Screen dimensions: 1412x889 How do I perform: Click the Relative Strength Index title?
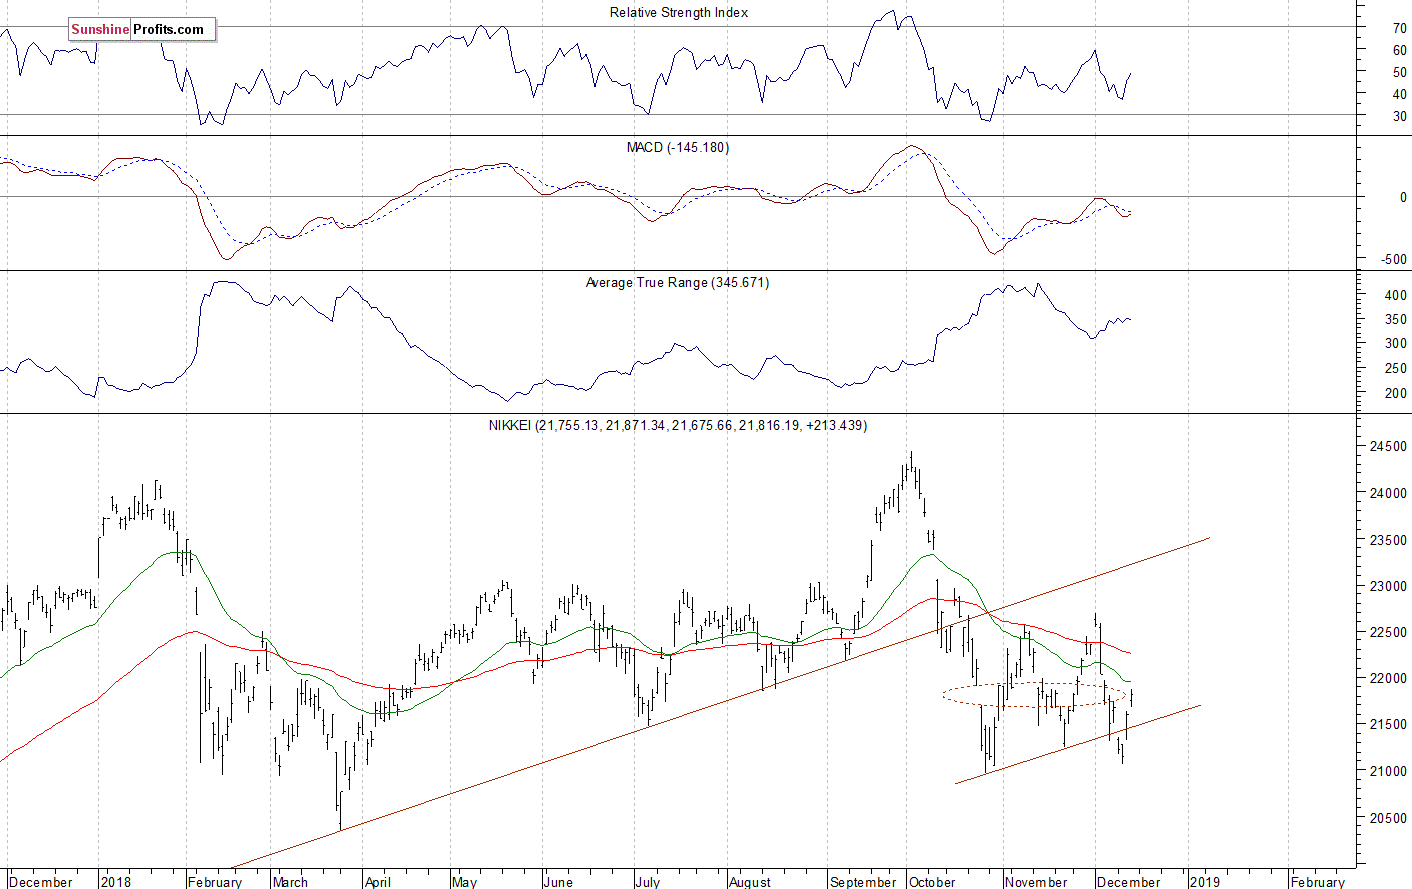pos(679,13)
